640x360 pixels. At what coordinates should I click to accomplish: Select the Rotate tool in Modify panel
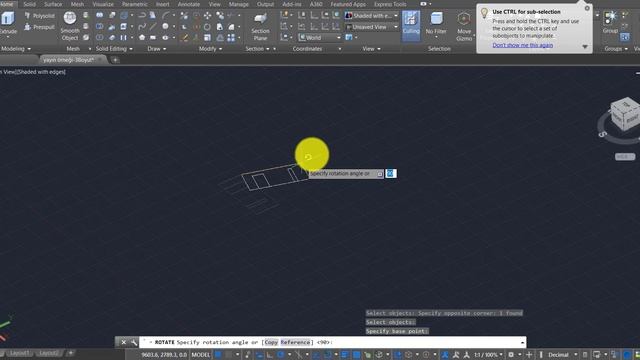[208, 27]
